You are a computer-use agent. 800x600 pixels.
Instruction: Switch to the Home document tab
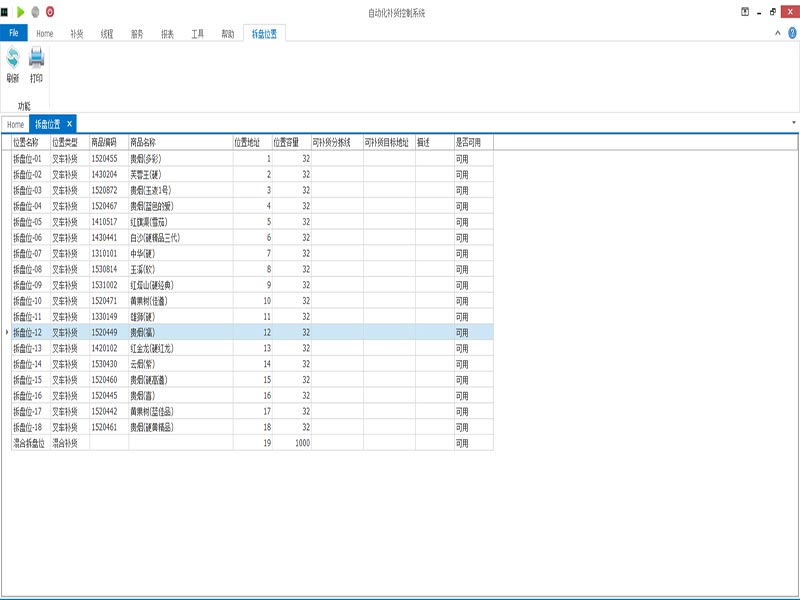click(x=15, y=124)
